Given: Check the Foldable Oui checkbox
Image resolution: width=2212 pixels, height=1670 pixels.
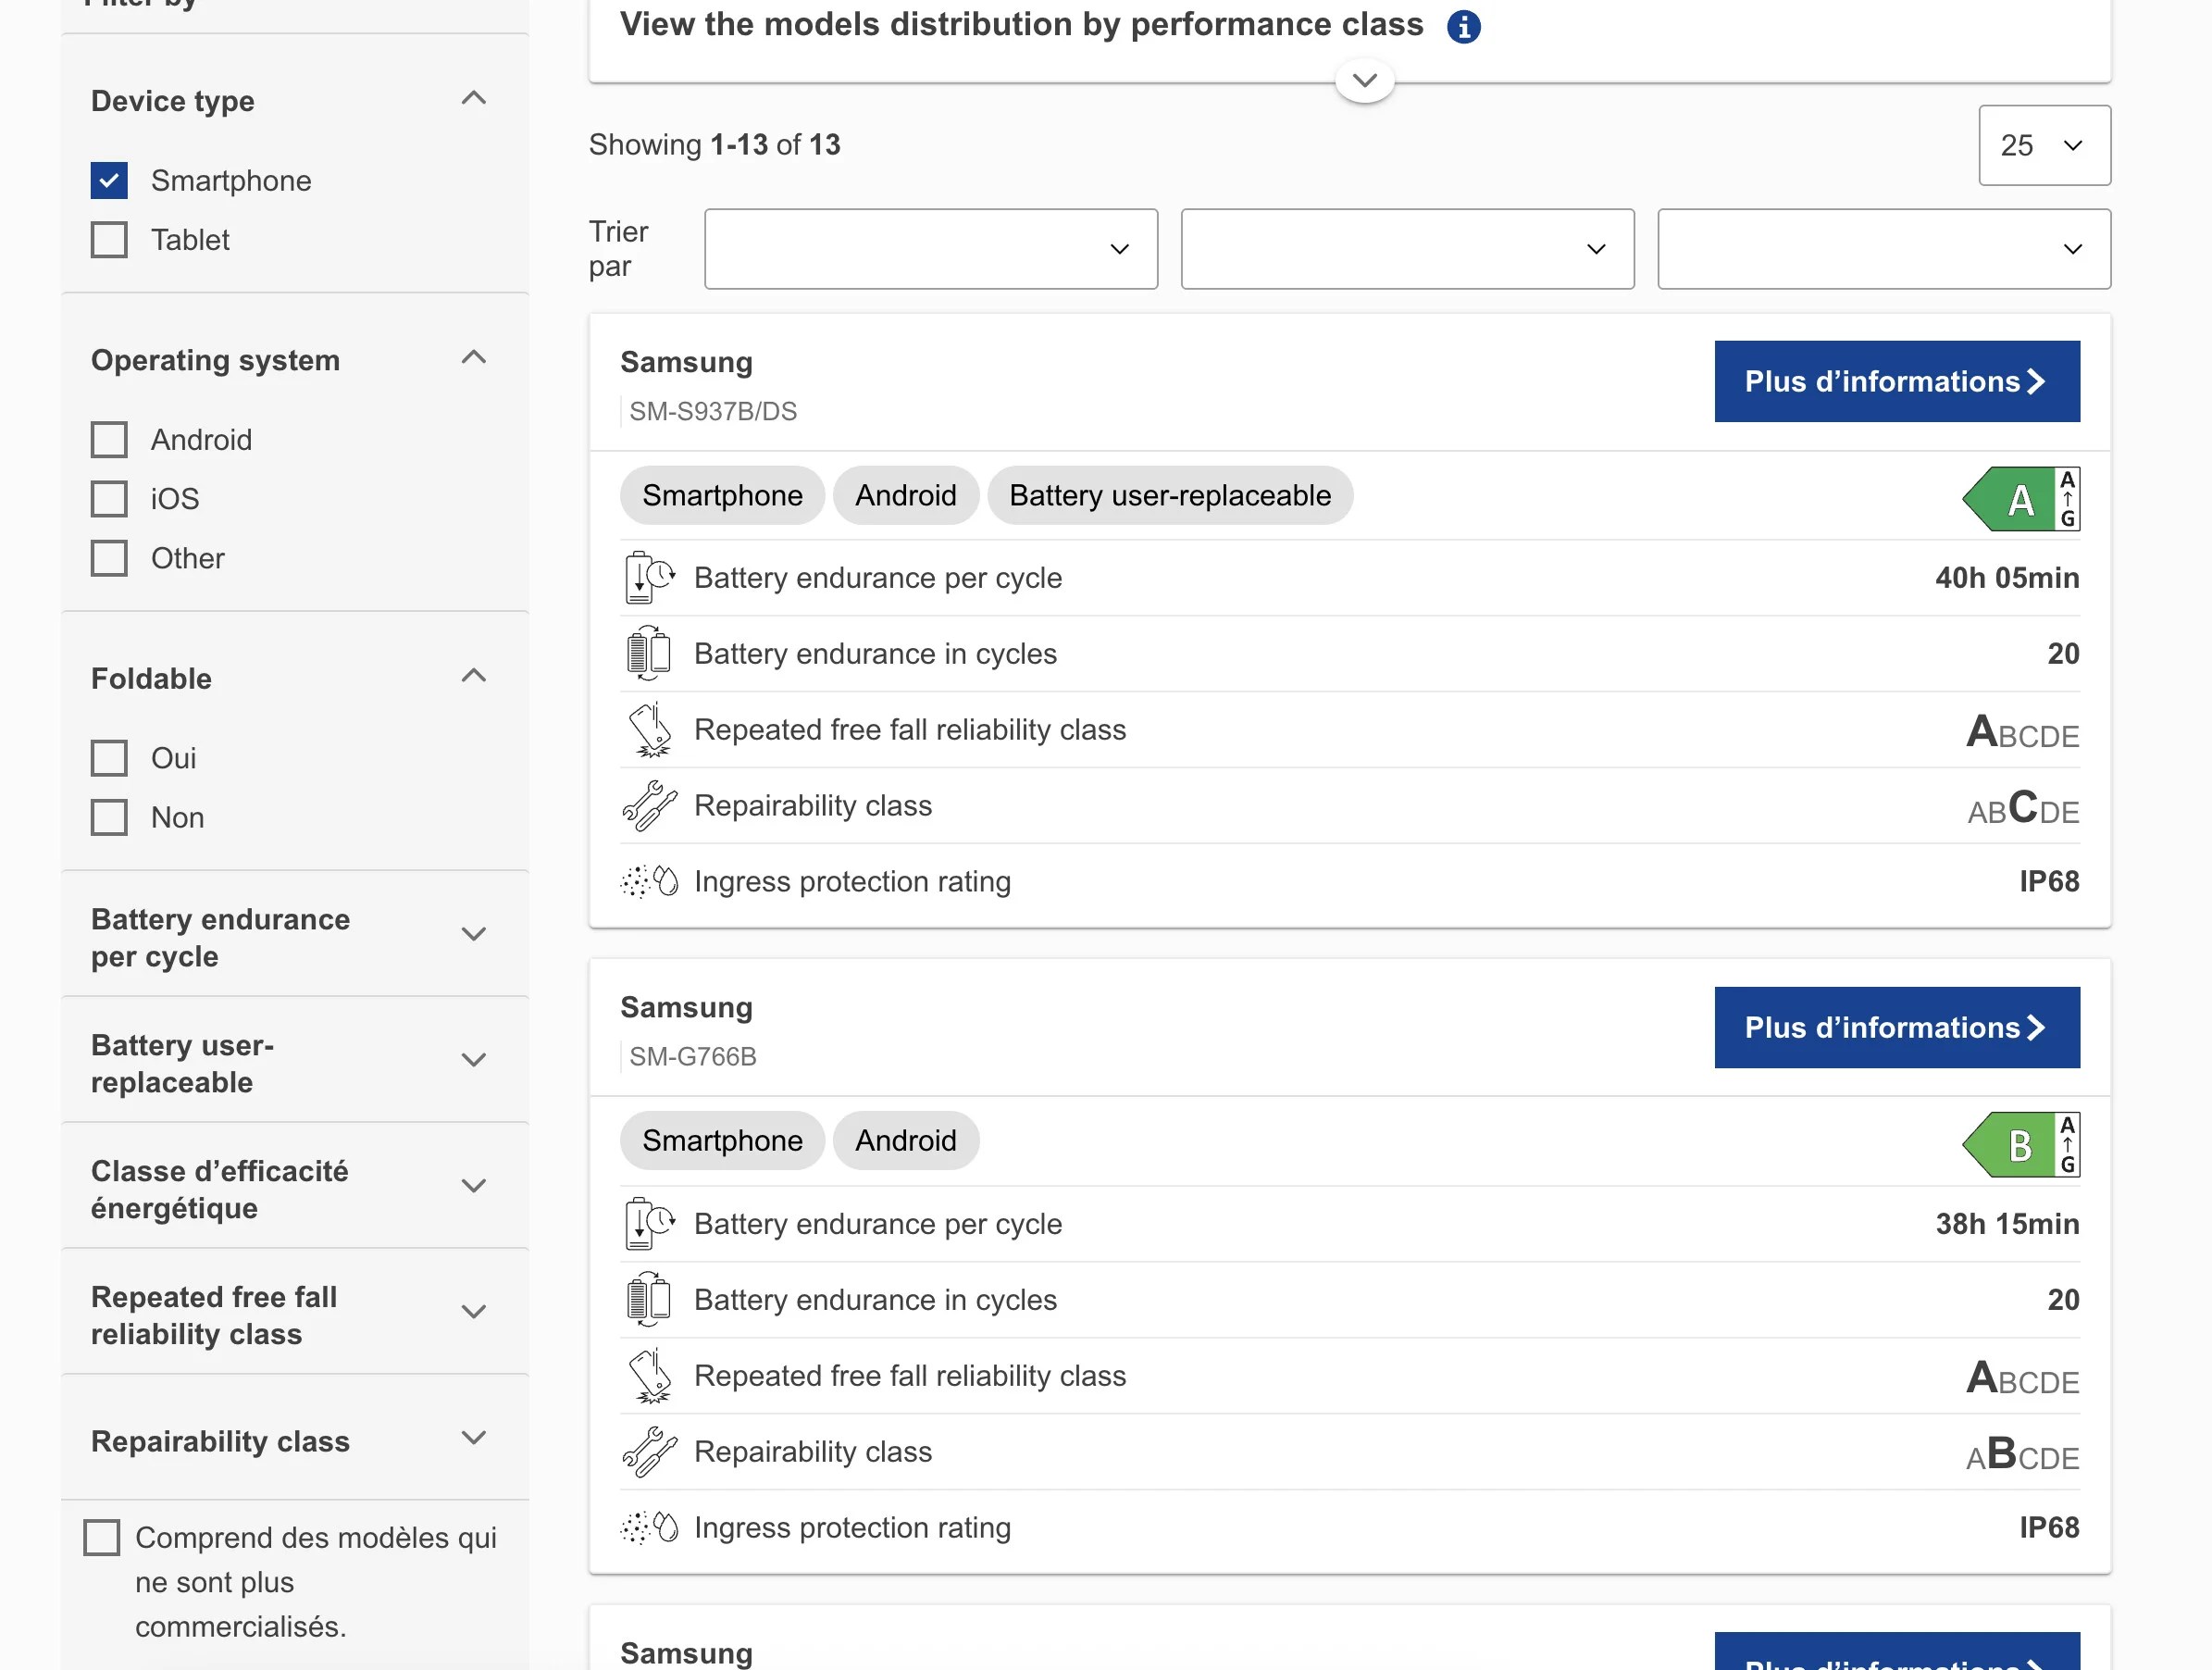Looking at the screenshot, I should tap(109, 758).
